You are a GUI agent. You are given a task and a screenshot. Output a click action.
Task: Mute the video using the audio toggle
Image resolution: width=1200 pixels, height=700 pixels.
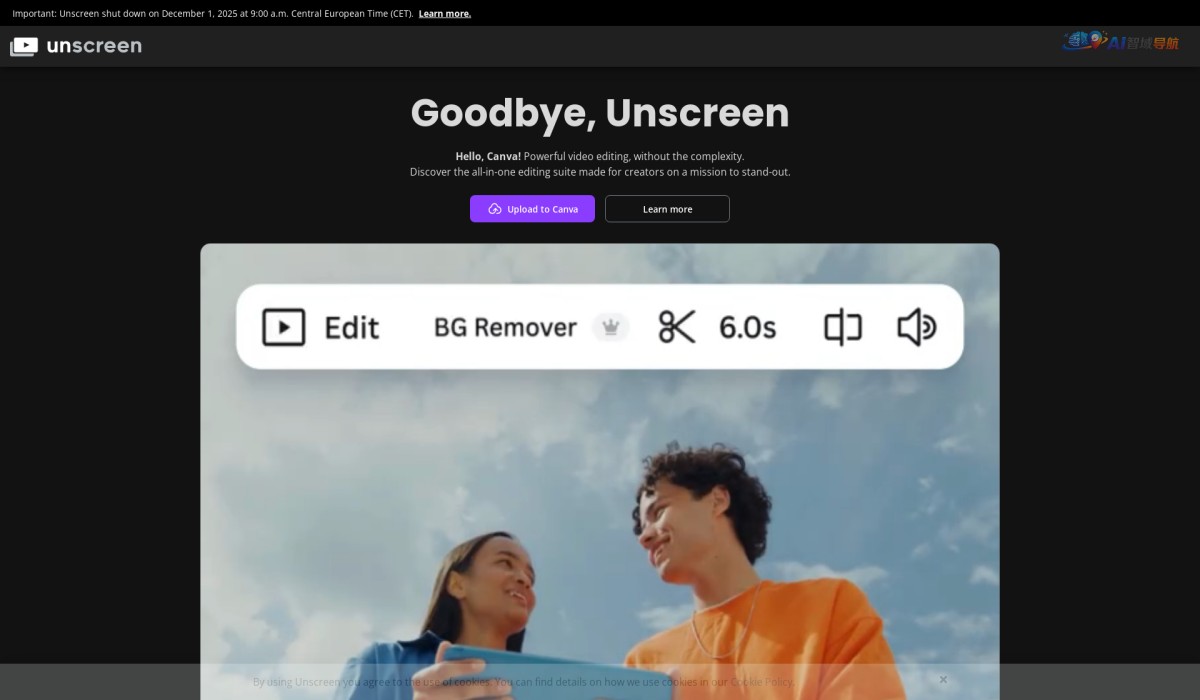915,327
